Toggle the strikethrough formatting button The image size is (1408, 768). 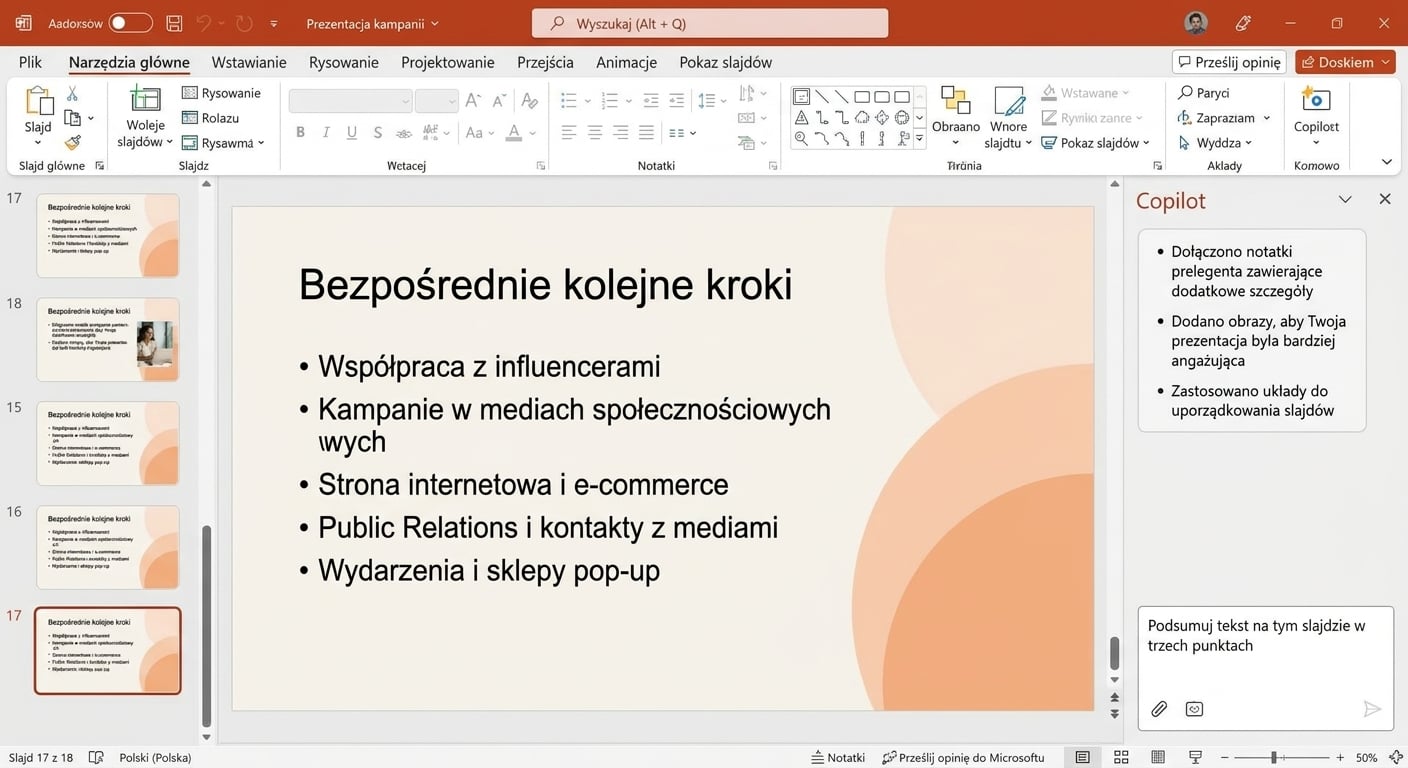(x=403, y=132)
